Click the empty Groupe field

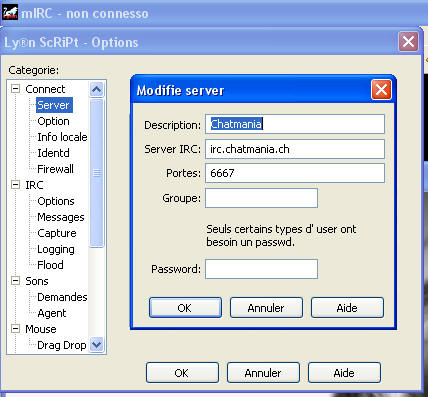(x=261, y=198)
